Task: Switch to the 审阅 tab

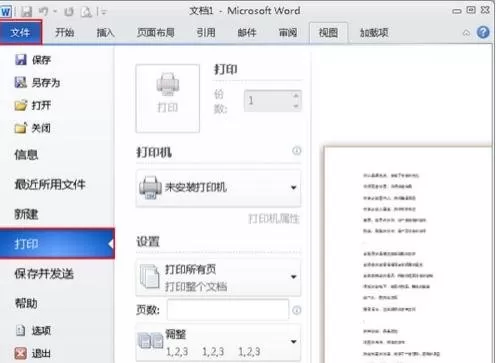Action: coord(288,32)
